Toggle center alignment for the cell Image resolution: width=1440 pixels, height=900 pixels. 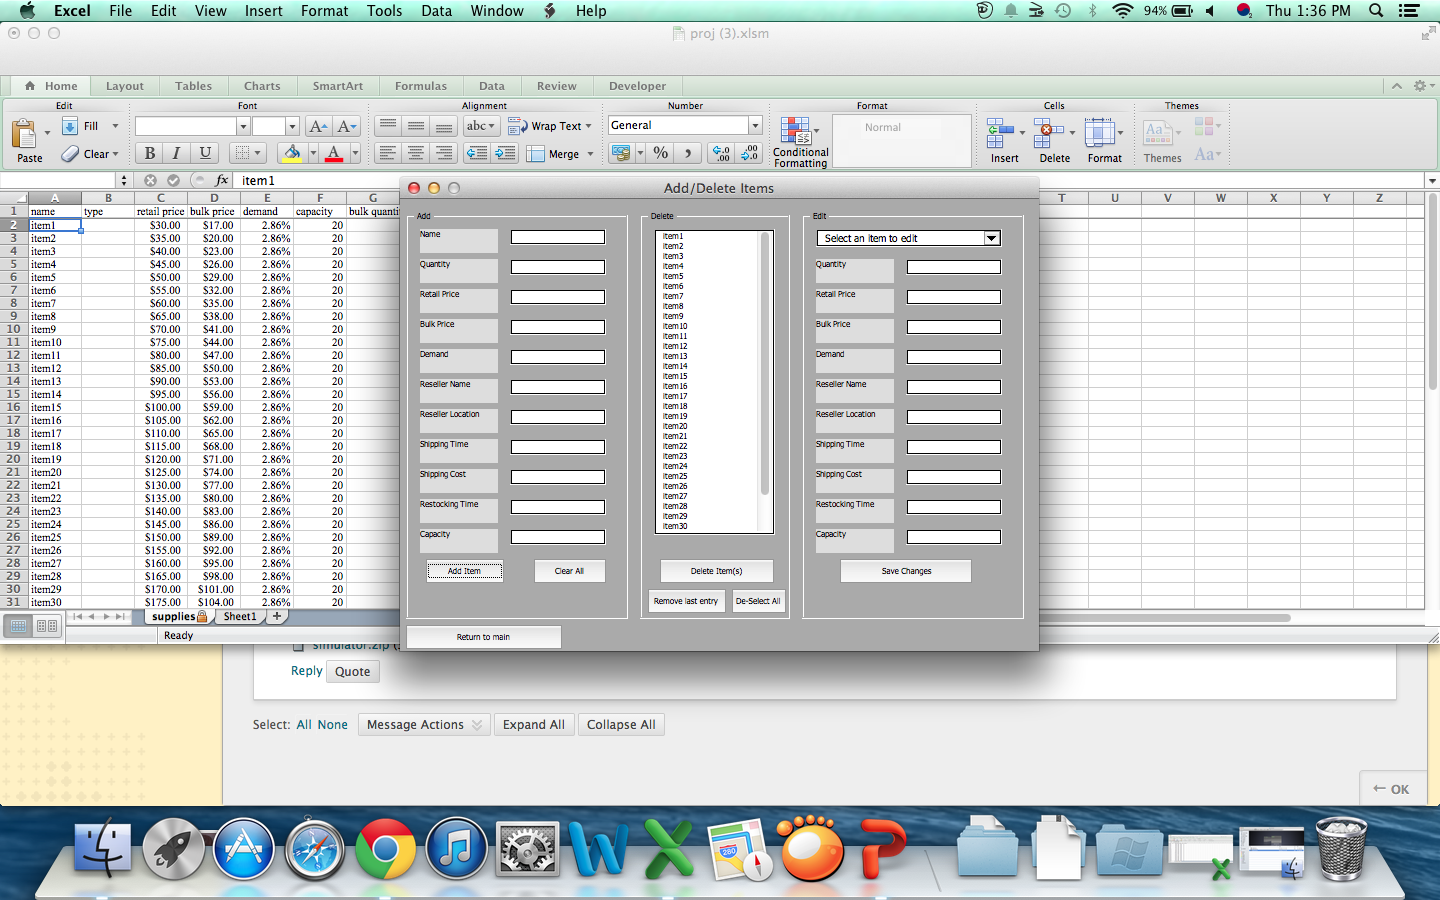coord(415,153)
